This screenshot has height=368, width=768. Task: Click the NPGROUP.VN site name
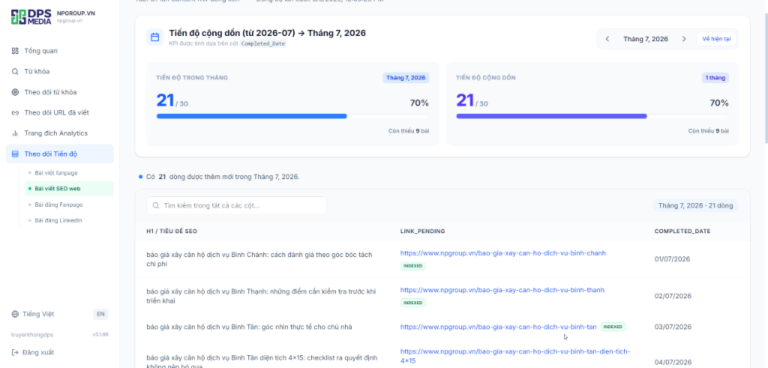(x=76, y=13)
